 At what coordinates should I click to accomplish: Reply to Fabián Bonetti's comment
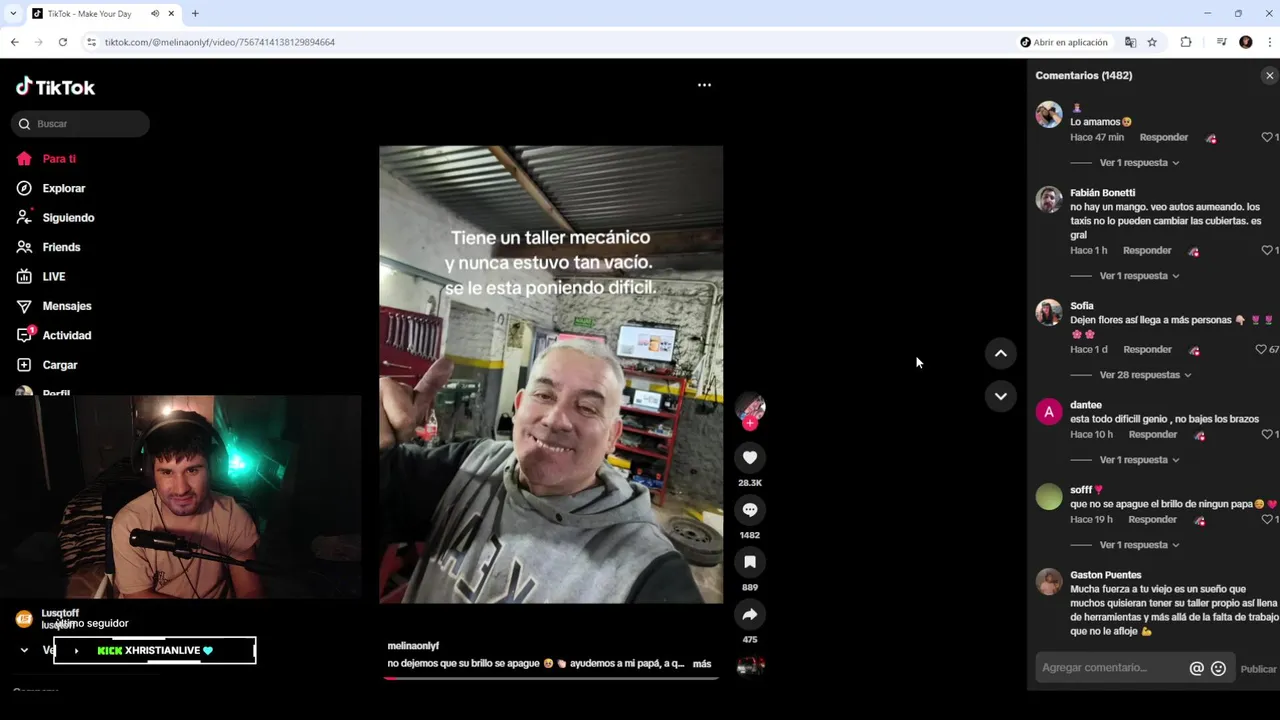pyautogui.click(x=1147, y=250)
